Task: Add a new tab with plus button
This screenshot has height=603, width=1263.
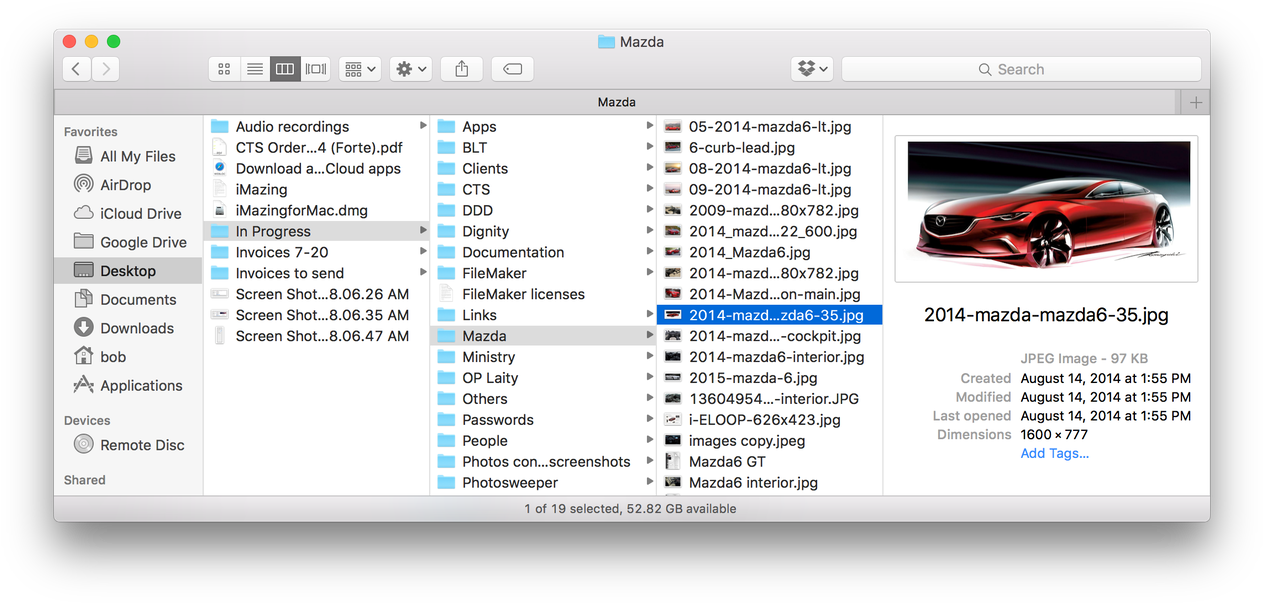Action: click(1195, 102)
